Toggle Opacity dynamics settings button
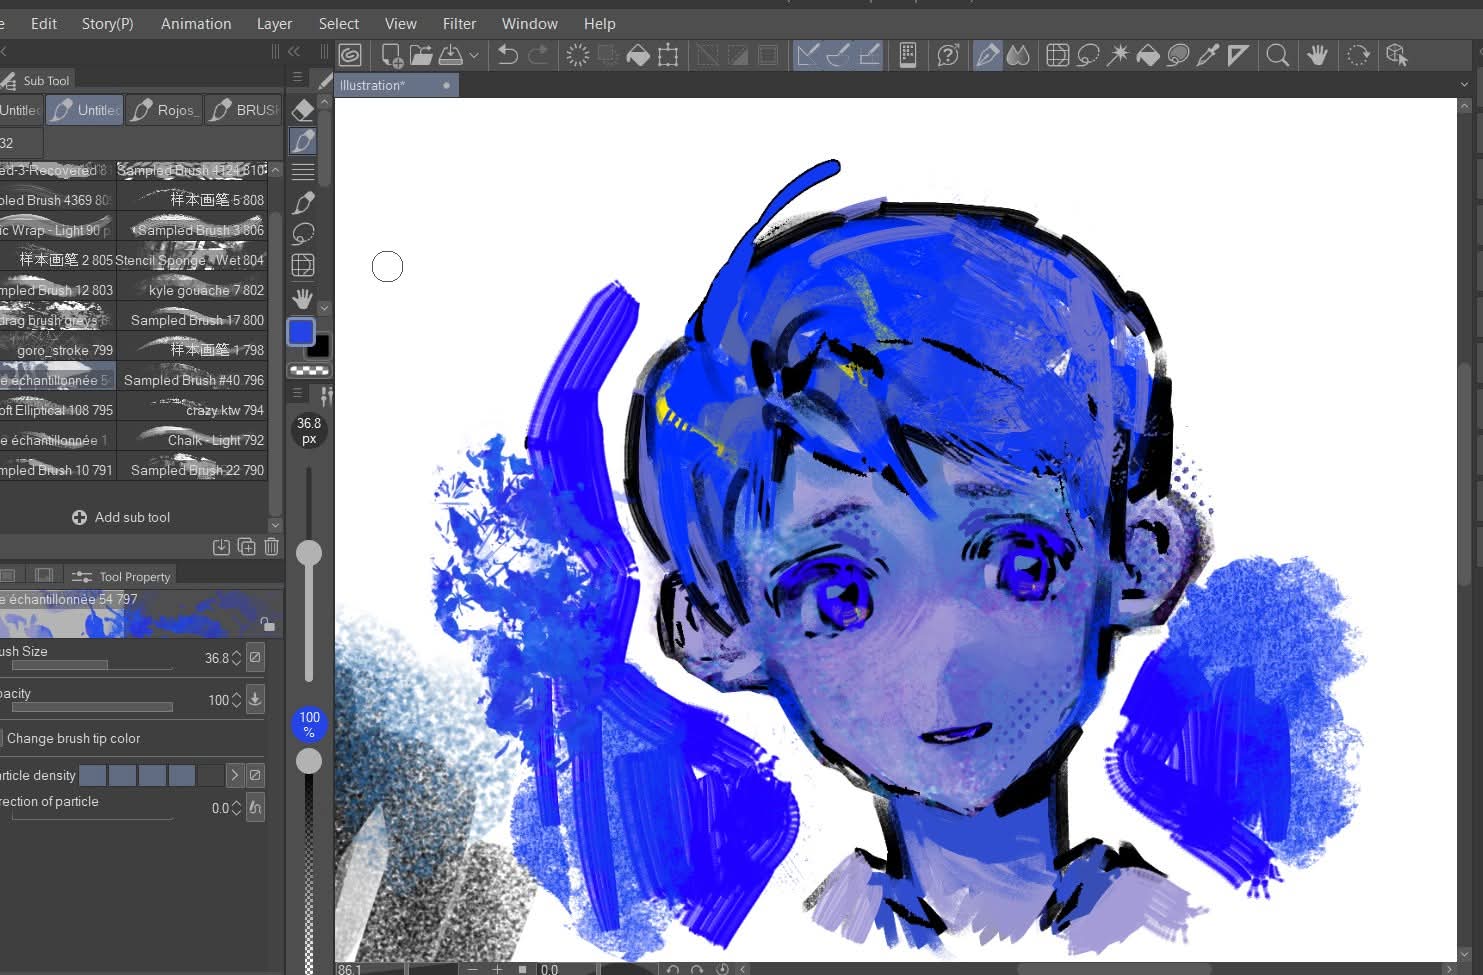Viewport: 1483px width, 975px height. 256,699
